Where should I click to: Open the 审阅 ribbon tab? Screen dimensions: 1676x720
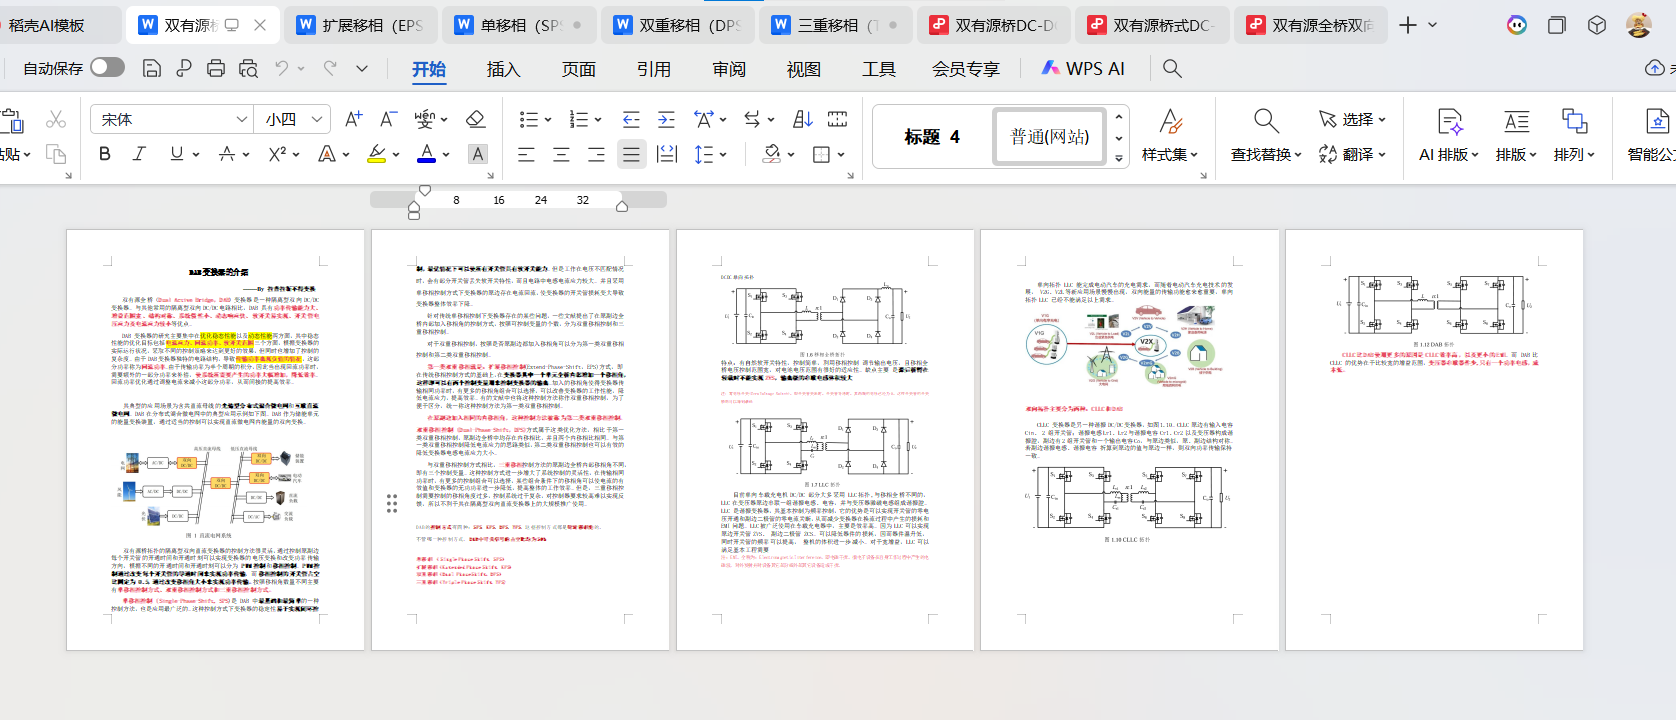click(729, 69)
